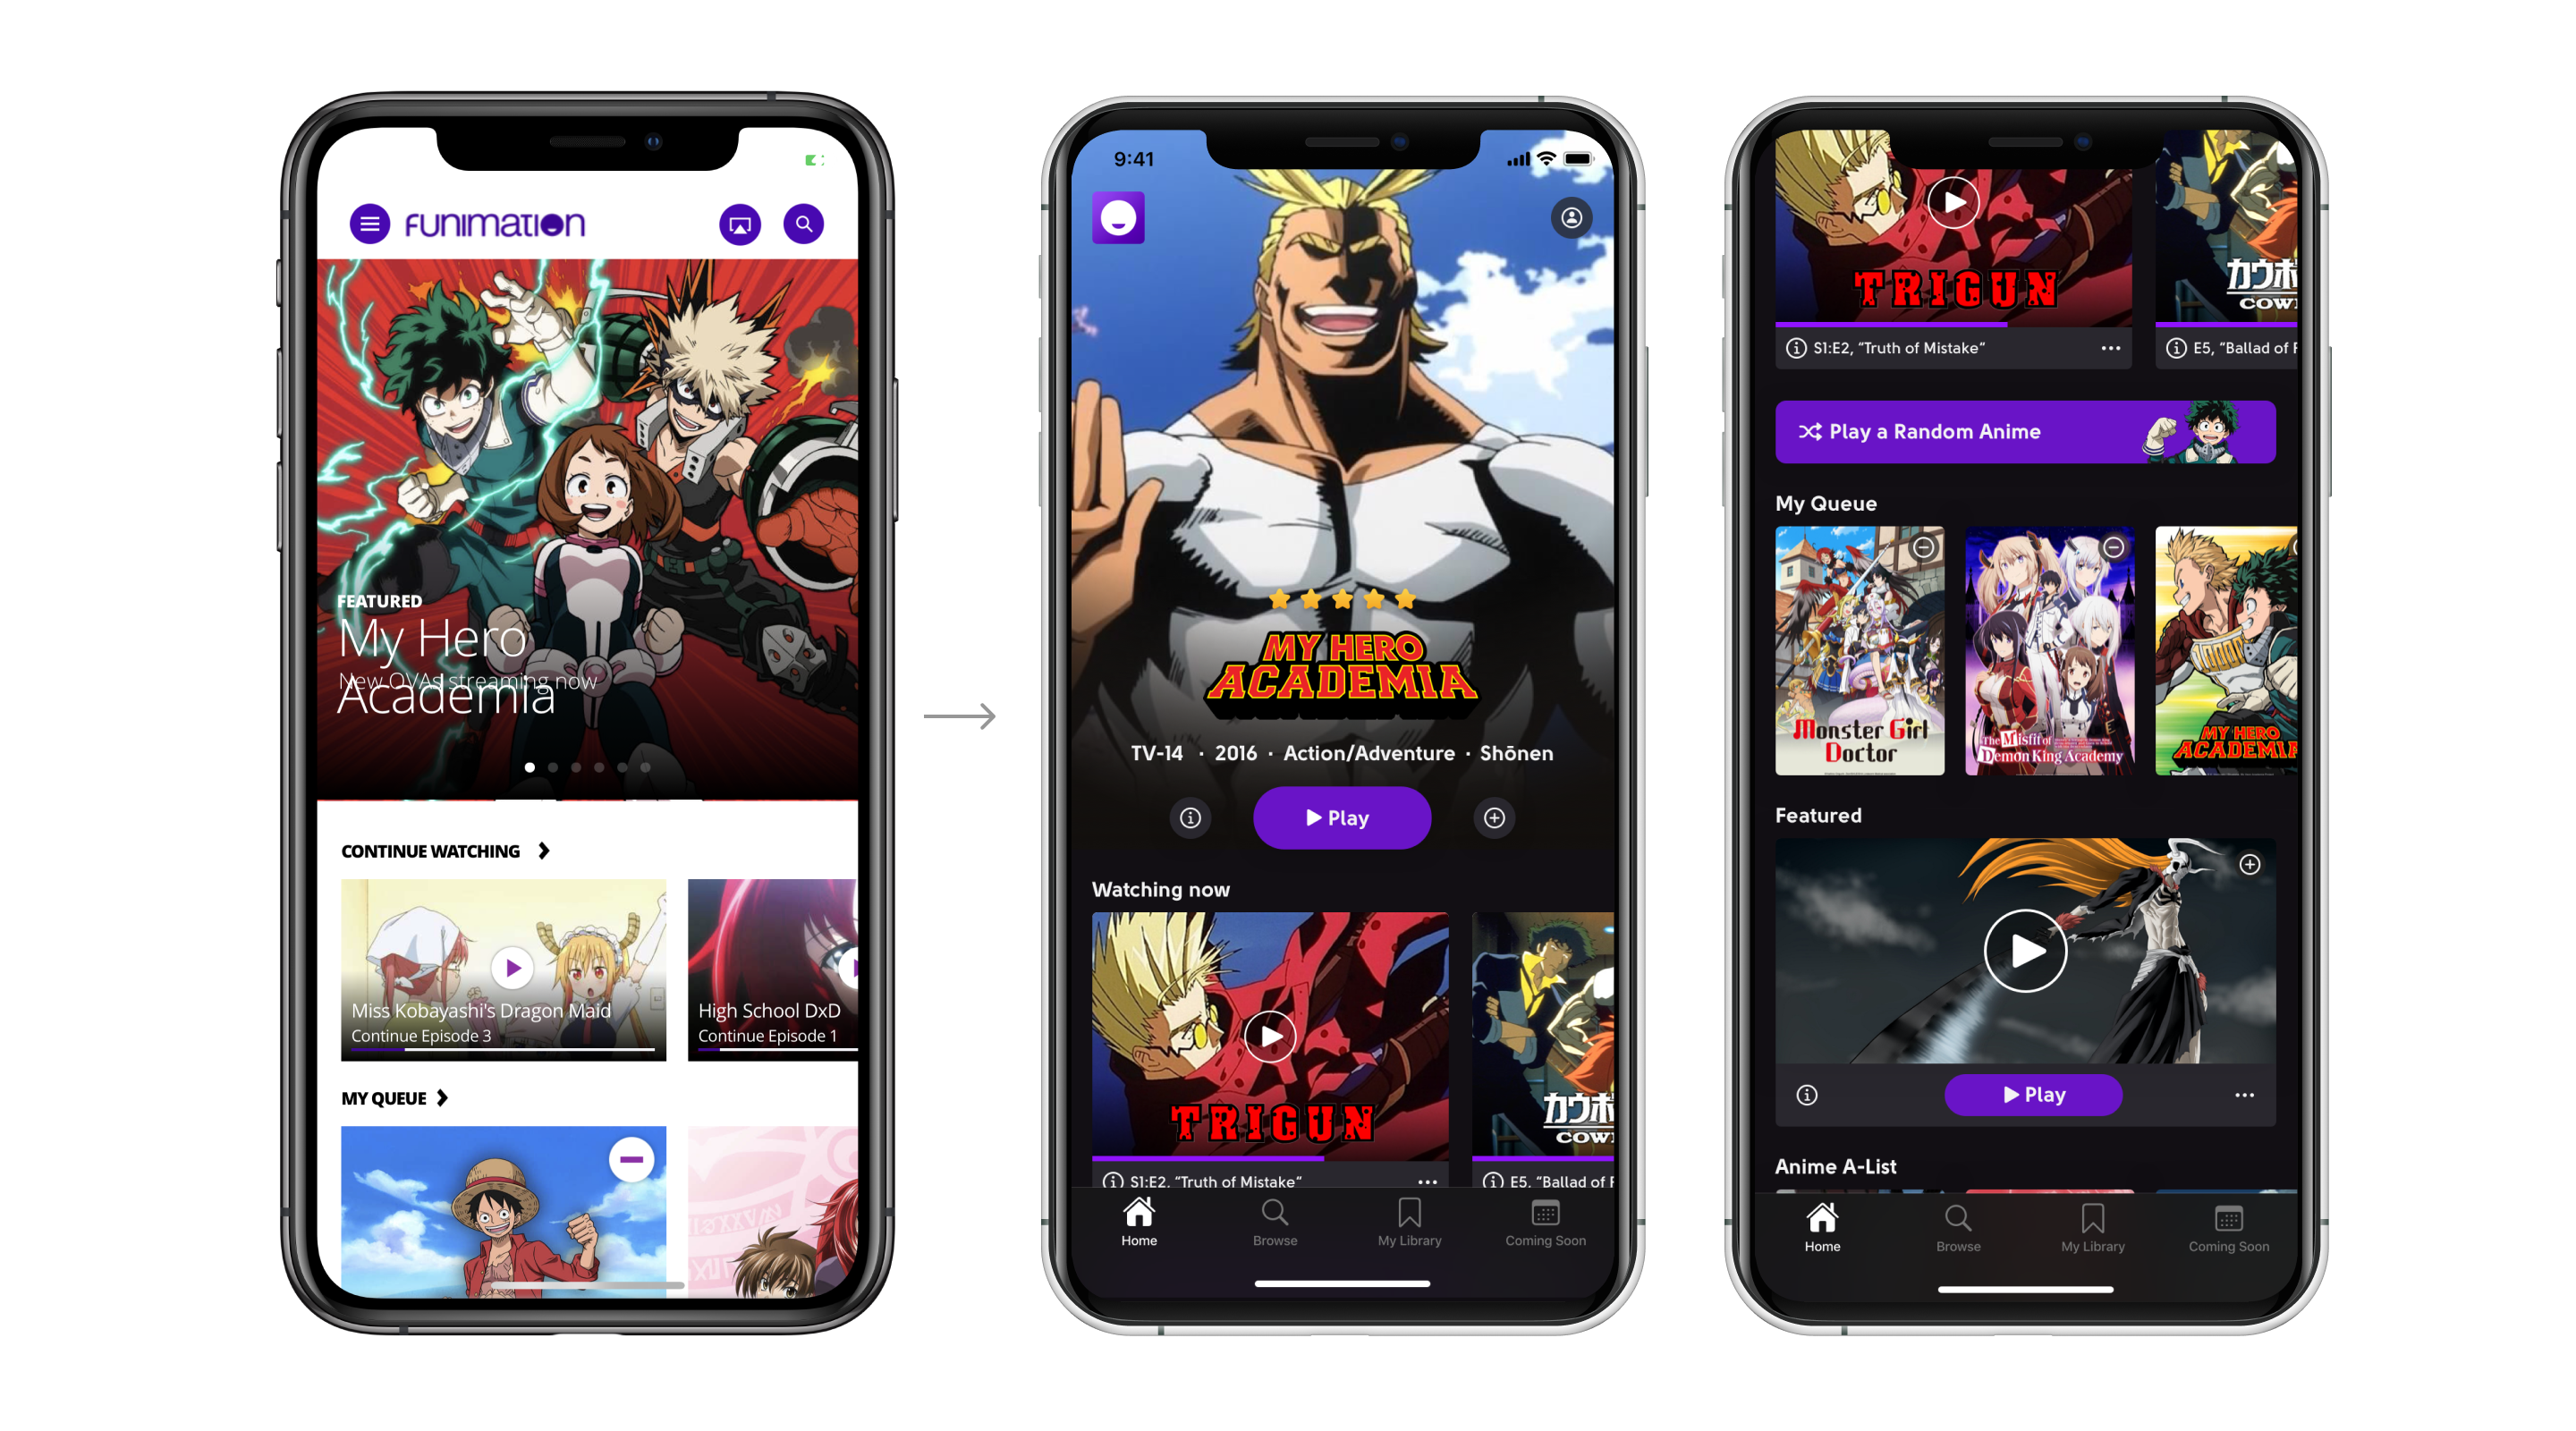Viewport: 2576px width, 1431px height.
Task: Click the cast/screen mirroring icon
Action: click(736, 225)
